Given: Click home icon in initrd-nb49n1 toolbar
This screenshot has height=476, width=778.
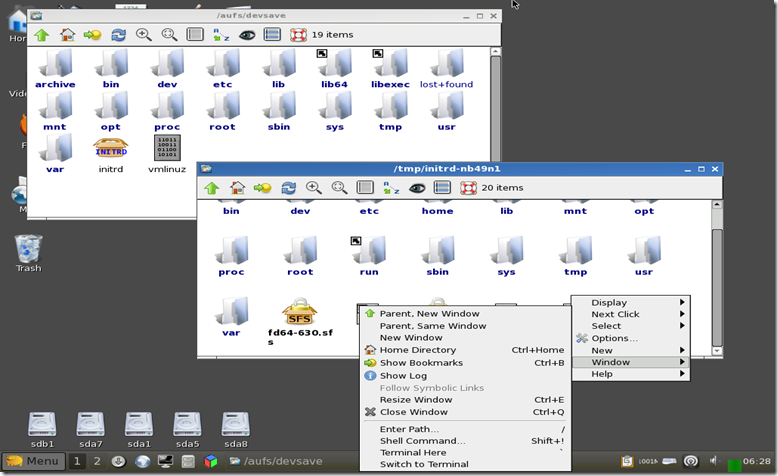Looking at the screenshot, I should pos(238,188).
